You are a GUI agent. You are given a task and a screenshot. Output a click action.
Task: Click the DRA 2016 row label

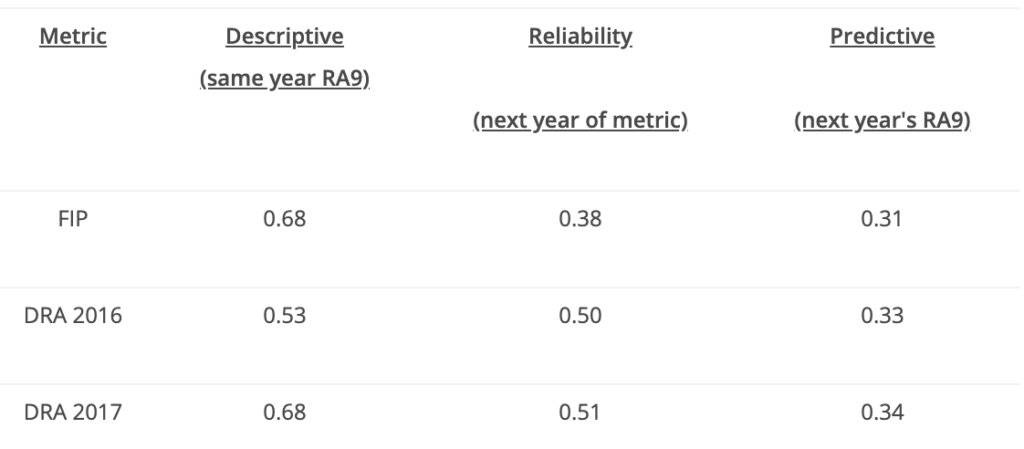coord(72,315)
